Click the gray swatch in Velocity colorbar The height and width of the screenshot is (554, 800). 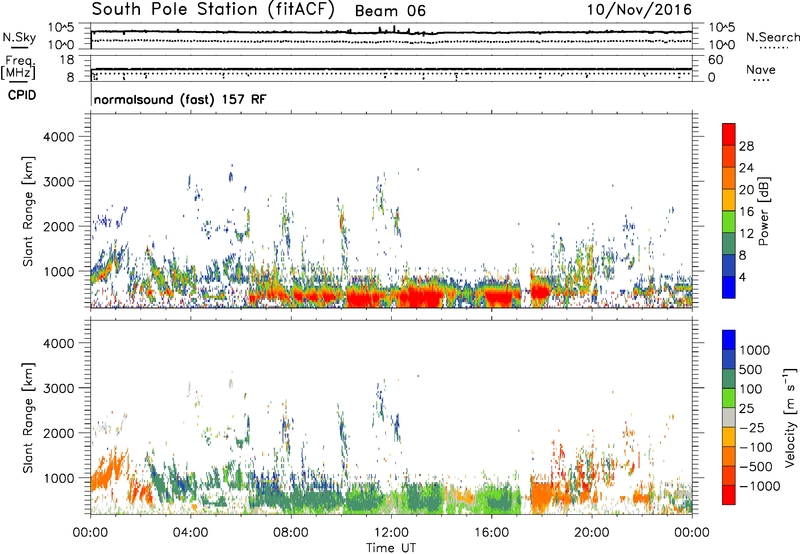(x=729, y=417)
